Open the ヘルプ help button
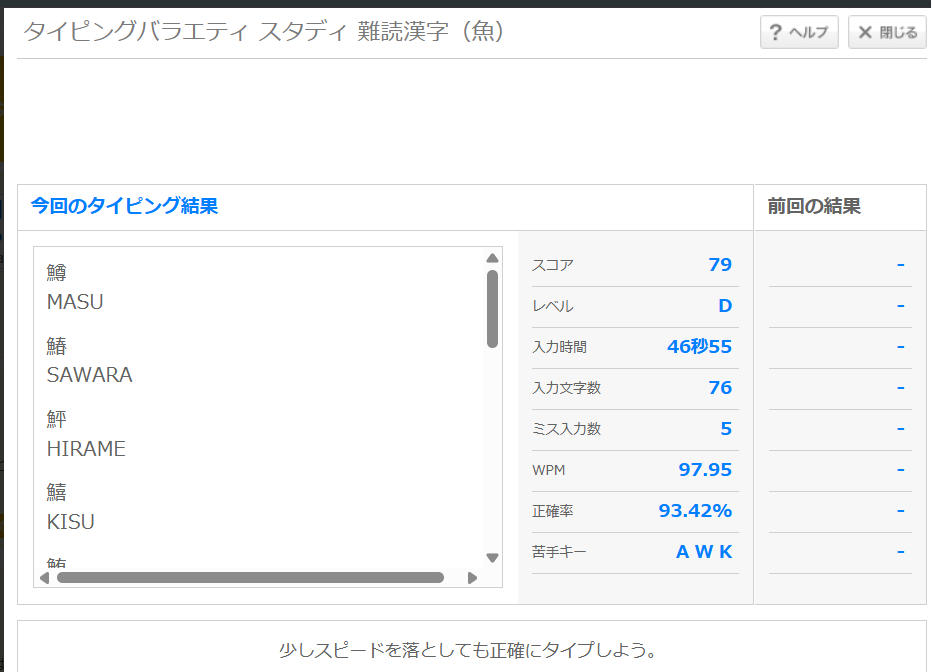This screenshot has width=931, height=672. coord(799,32)
